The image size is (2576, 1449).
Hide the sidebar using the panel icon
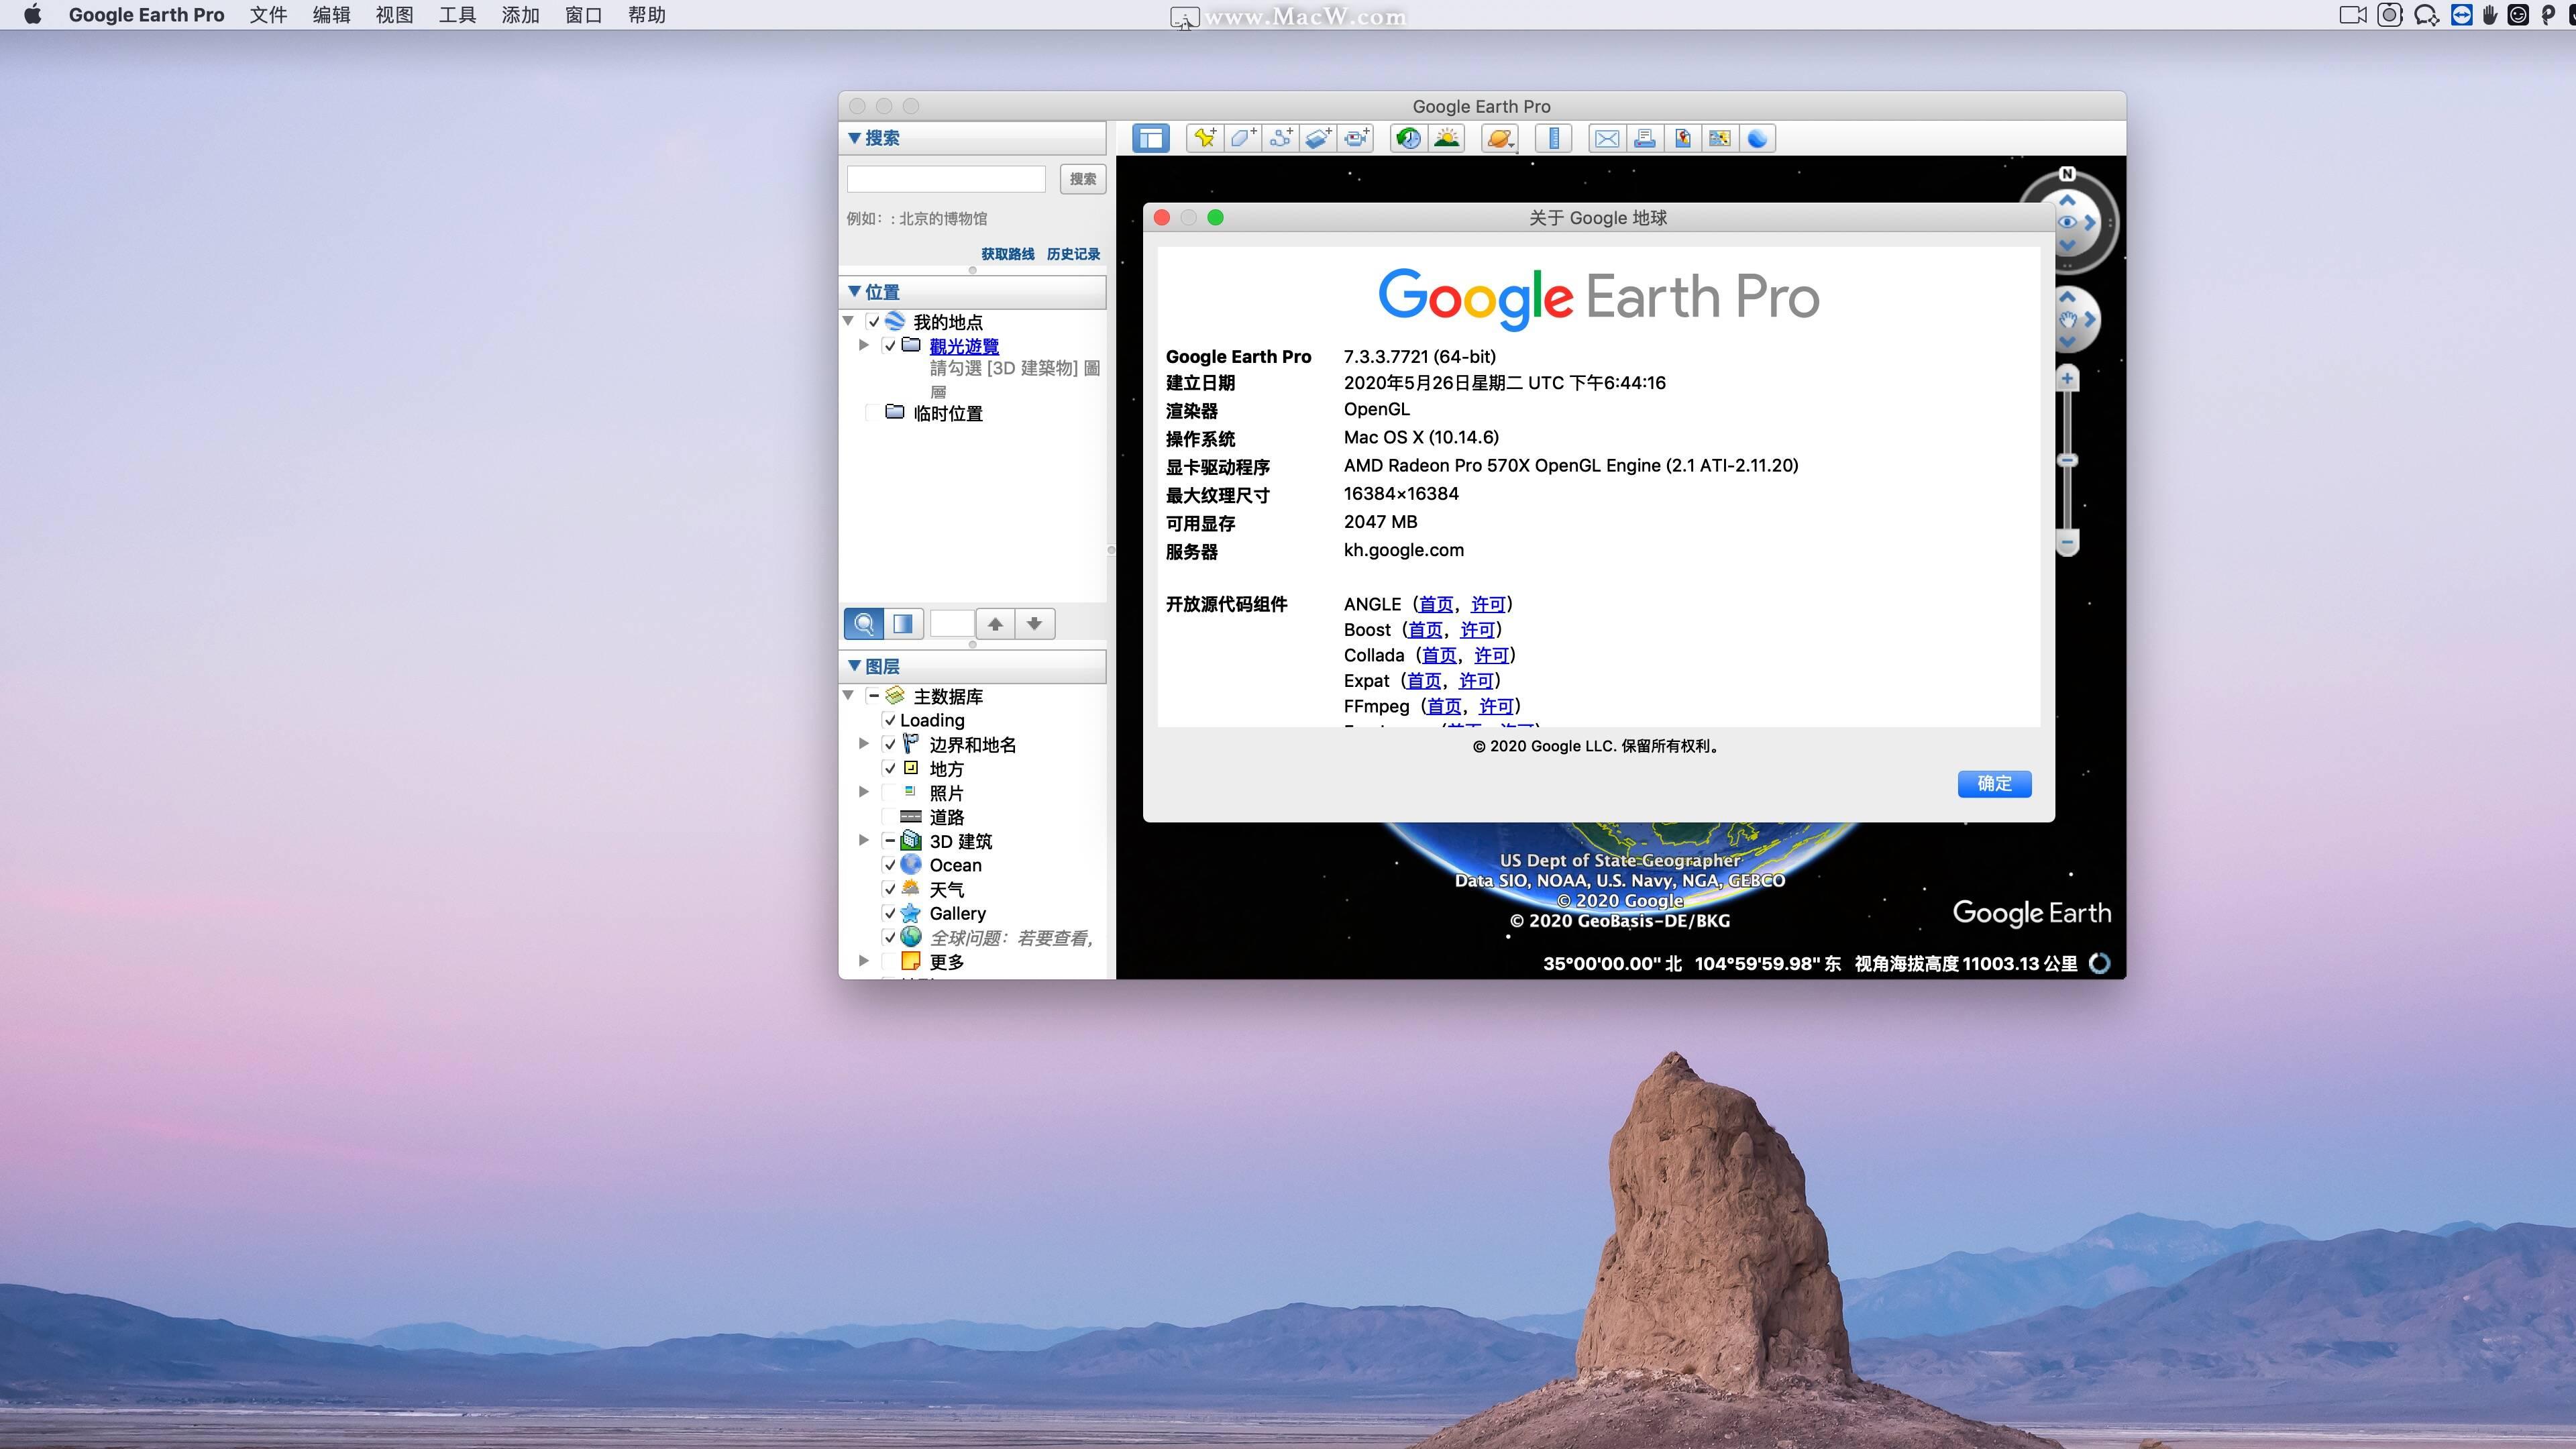[x=1151, y=138]
